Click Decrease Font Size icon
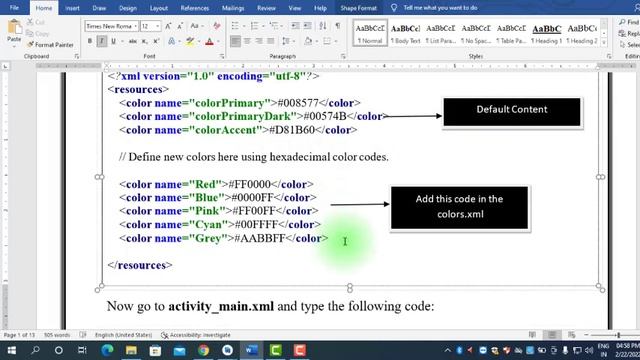This screenshot has height=360, width=640. click(x=180, y=26)
